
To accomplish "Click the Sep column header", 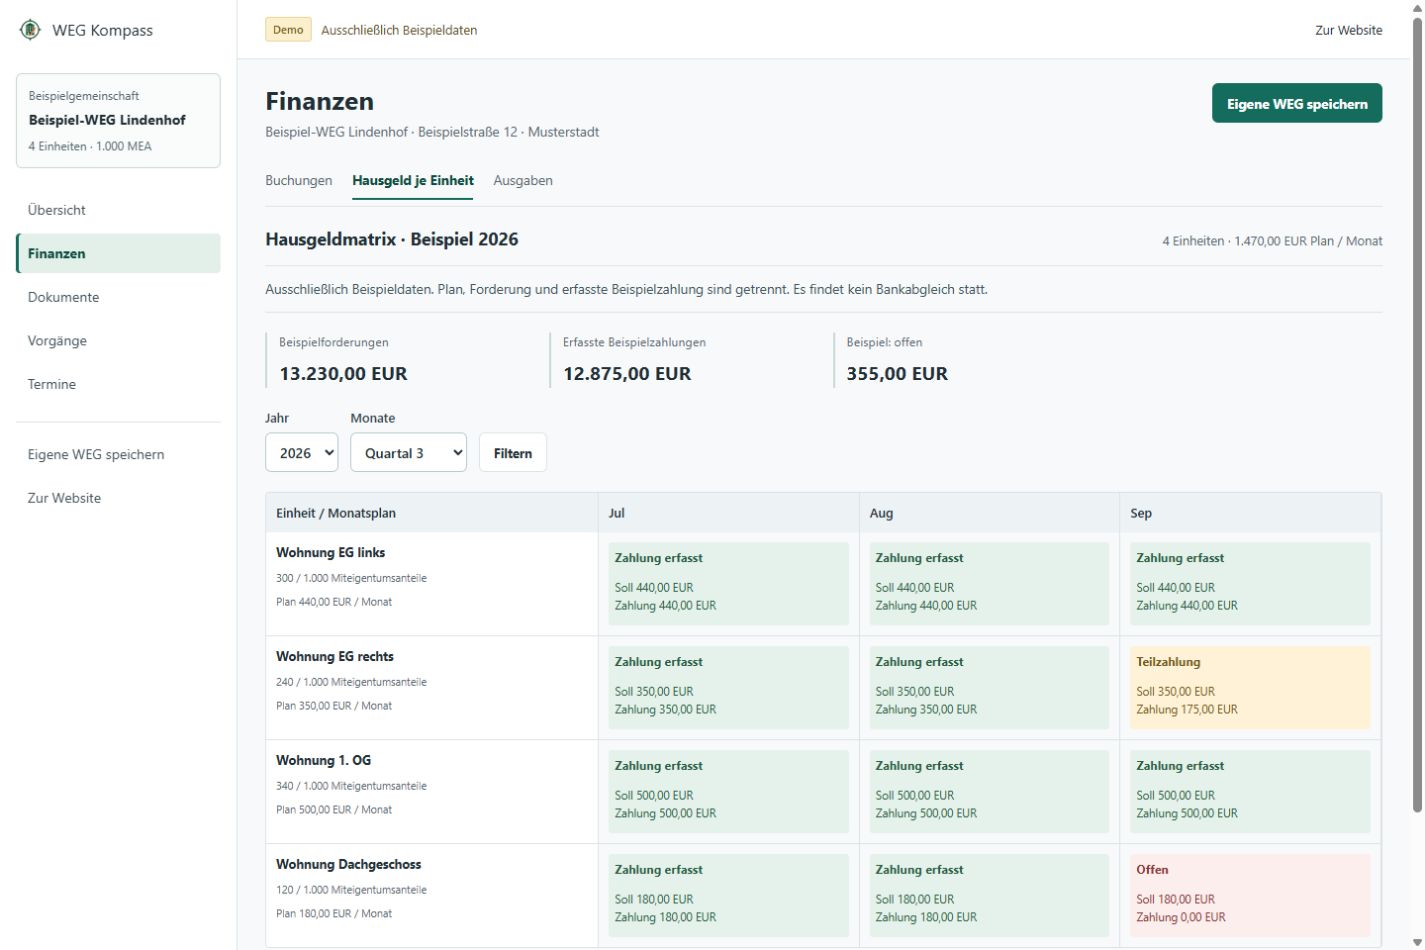I will coord(1250,513).
